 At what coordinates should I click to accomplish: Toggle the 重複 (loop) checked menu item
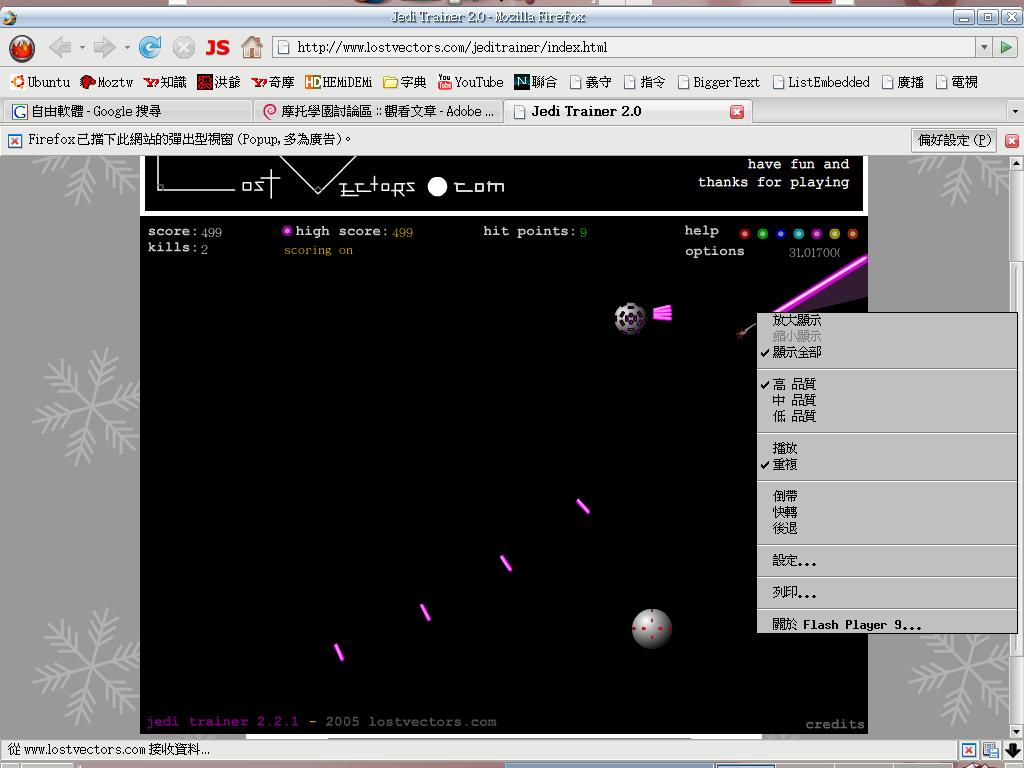point(785,465)
